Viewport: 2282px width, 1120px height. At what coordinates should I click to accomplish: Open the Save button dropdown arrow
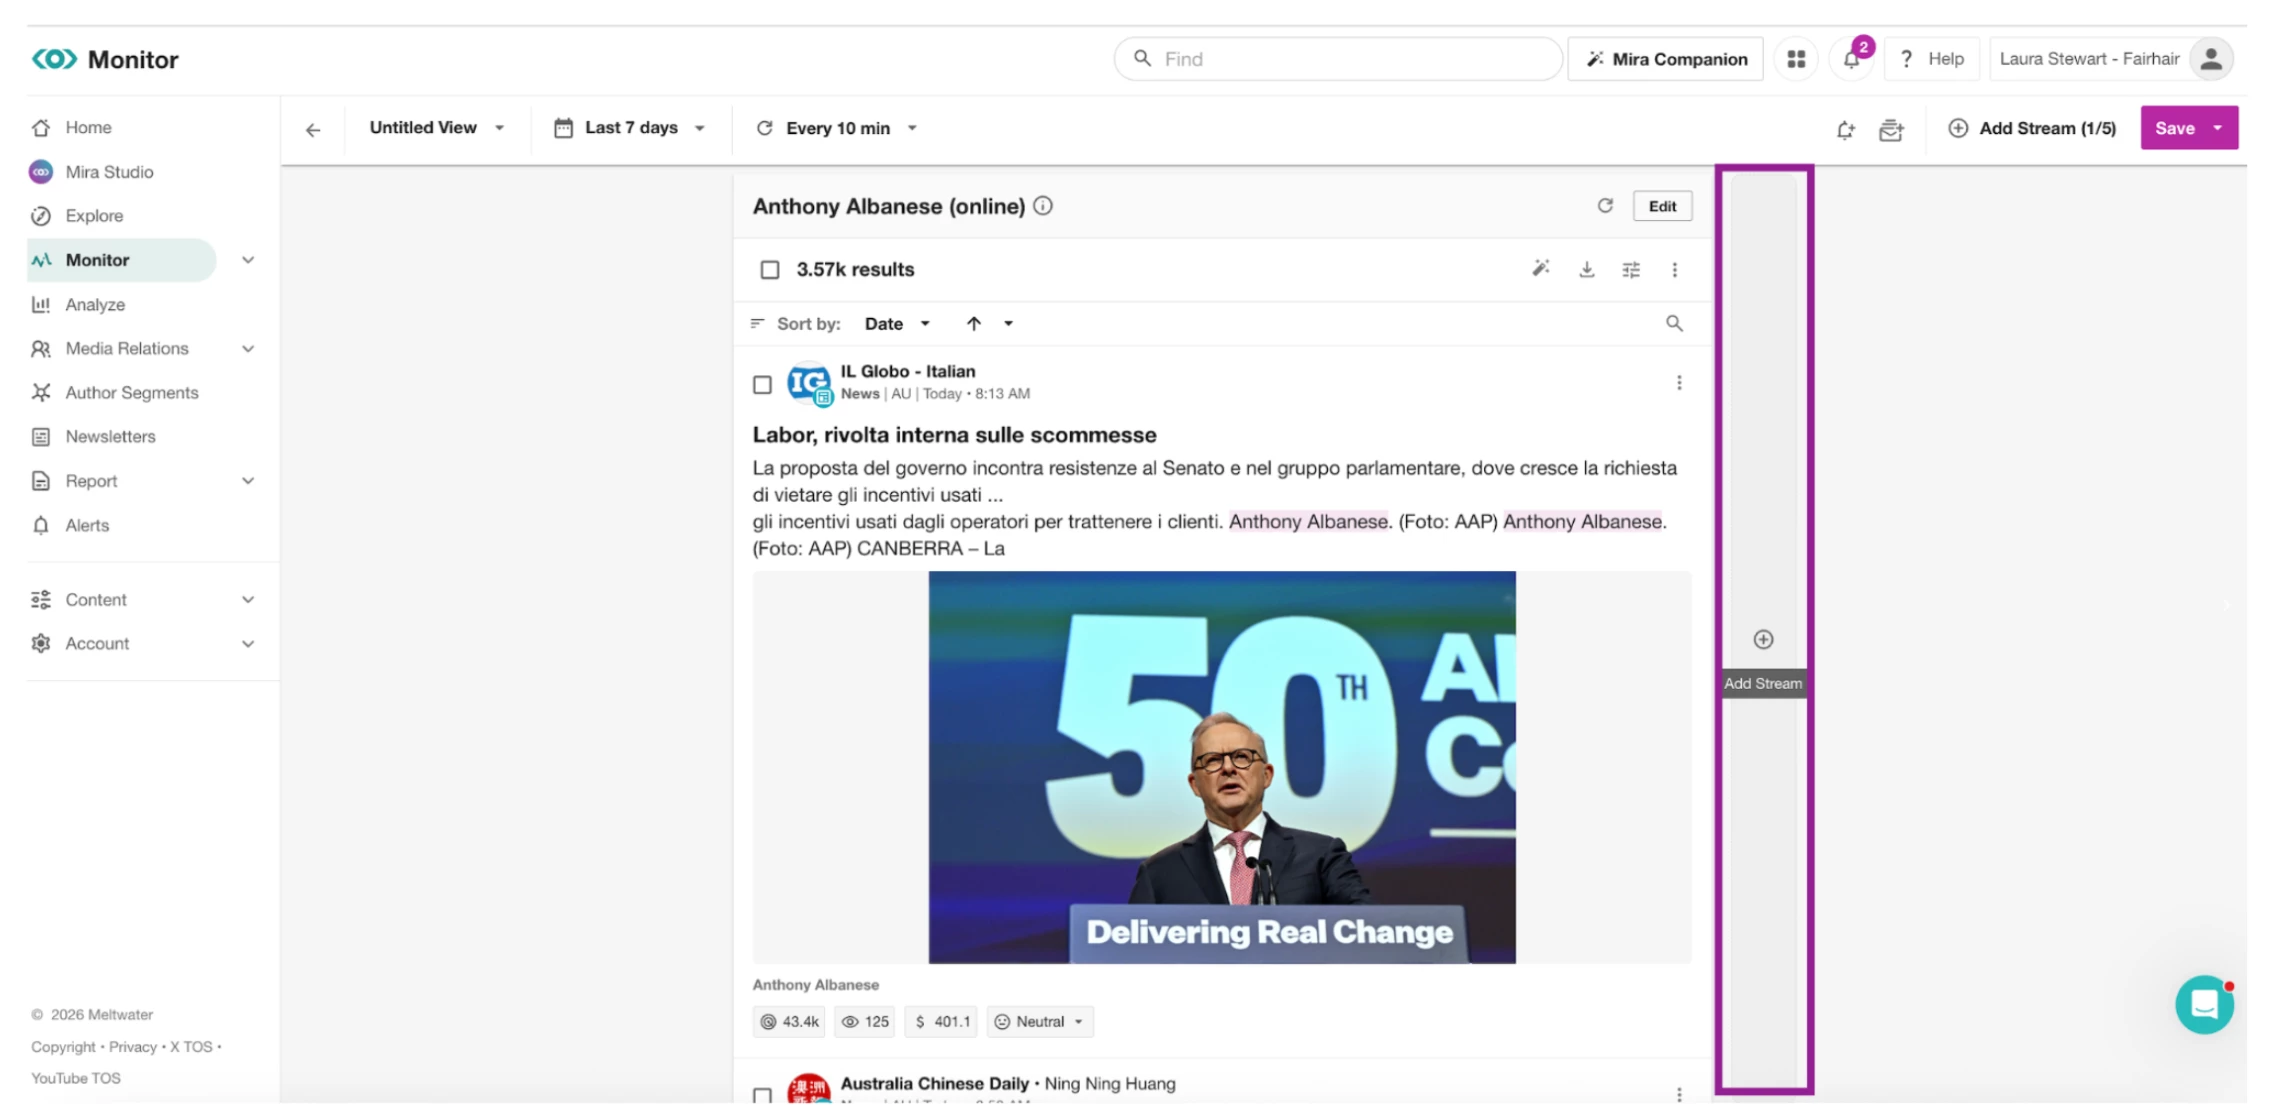(x=2218, y=128)
